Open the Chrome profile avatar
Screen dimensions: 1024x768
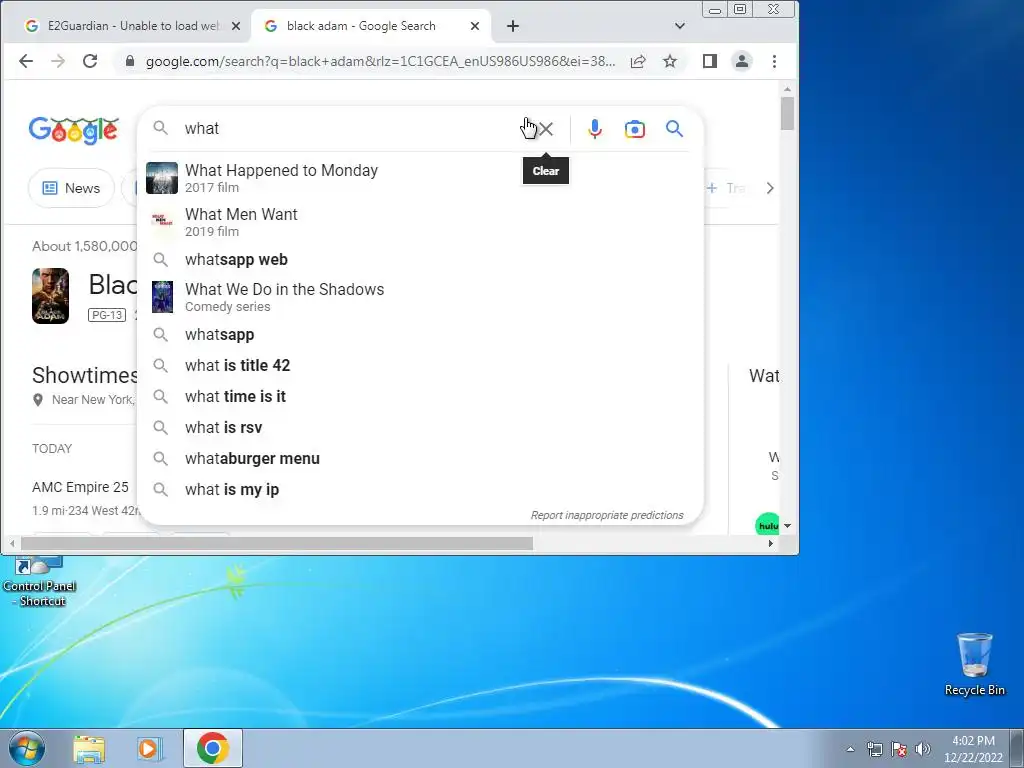(742, 61)
